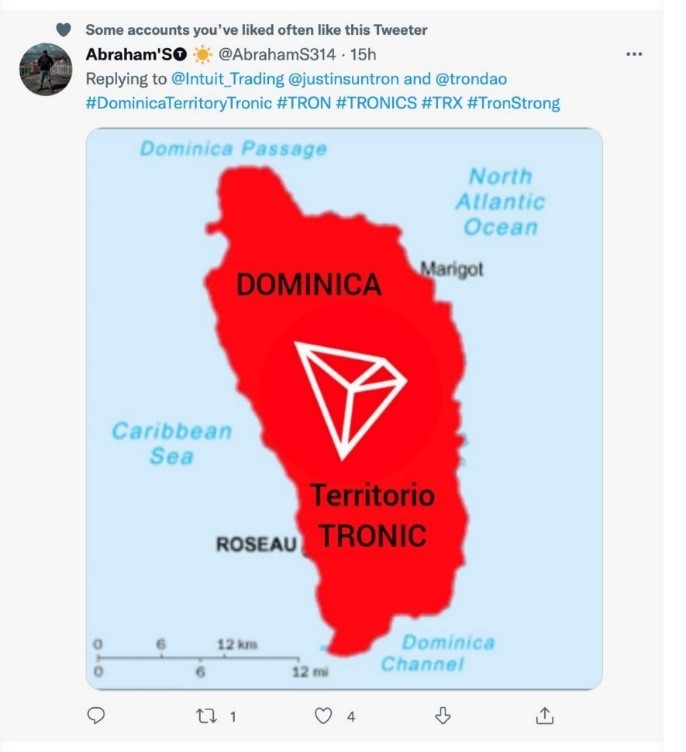The image size is (686, 752).
Task: Open the @trondao mention
Action: tap(473, 78)
